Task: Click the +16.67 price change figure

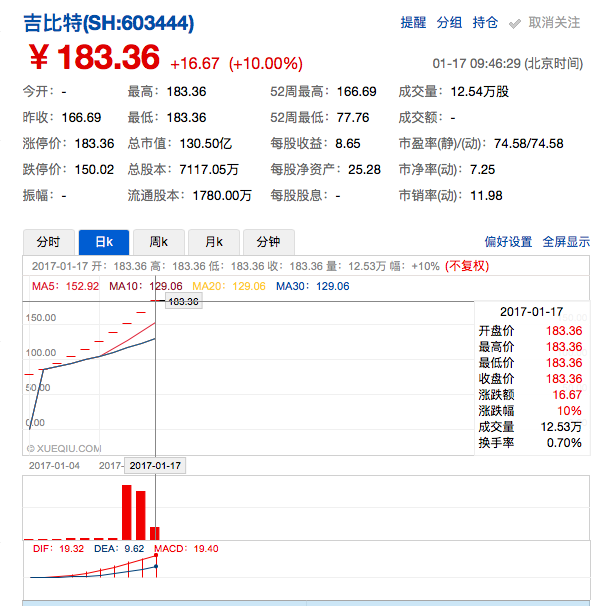Action: click(194, 63)
